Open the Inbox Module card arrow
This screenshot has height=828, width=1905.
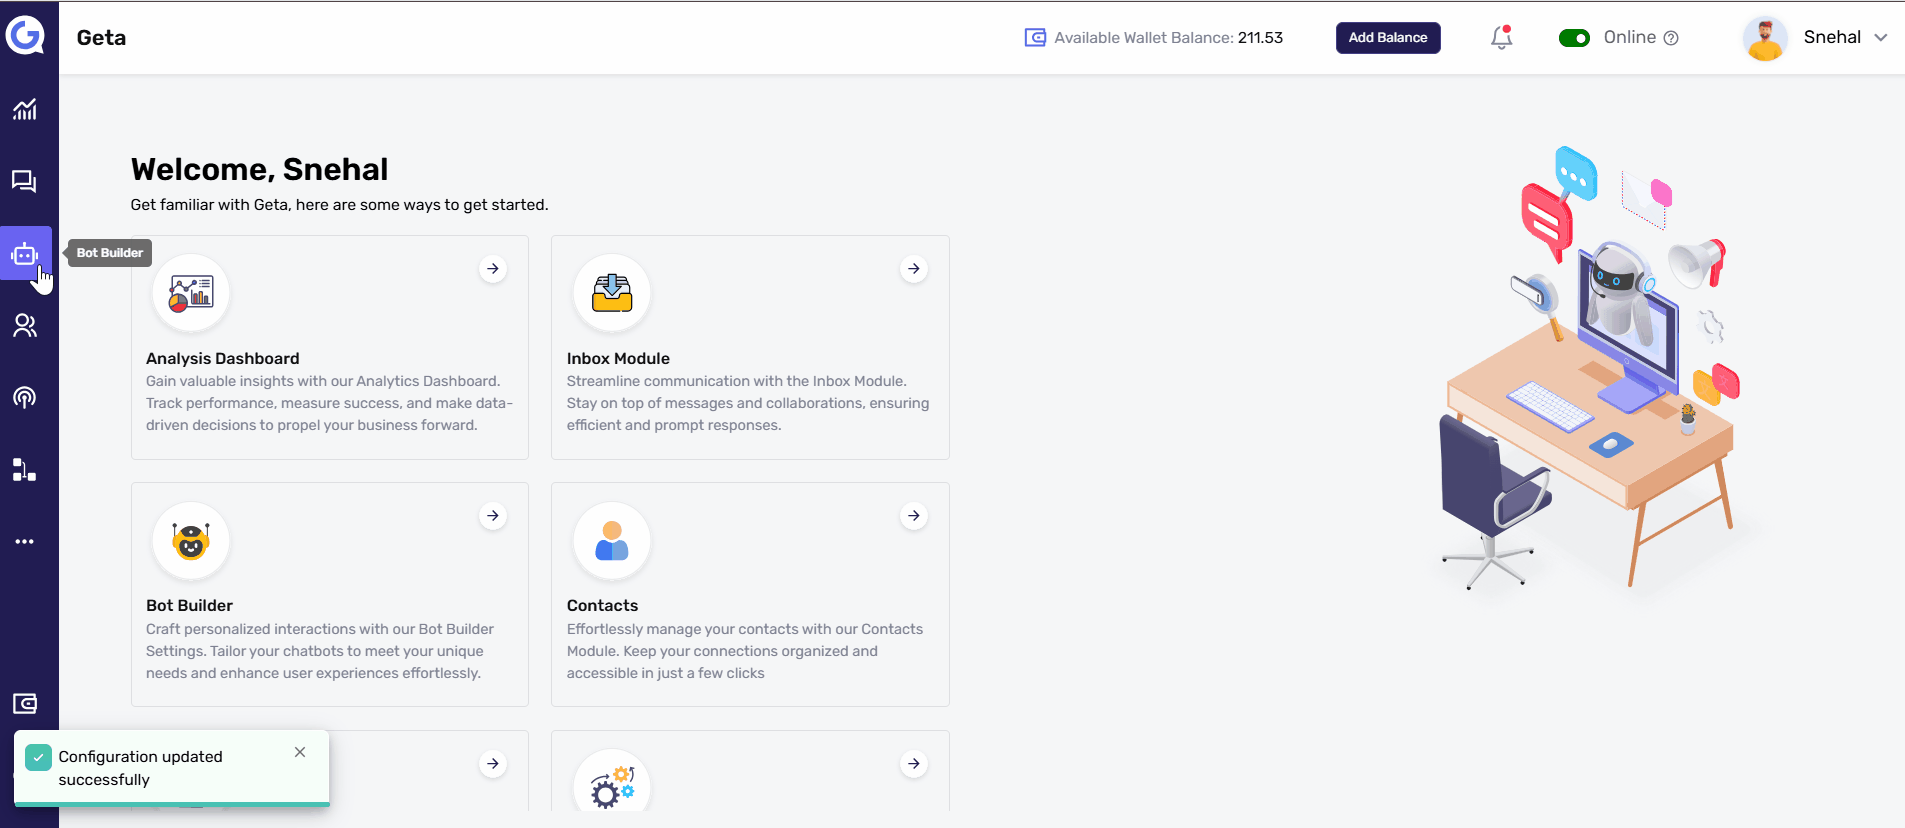pos(914,269)
